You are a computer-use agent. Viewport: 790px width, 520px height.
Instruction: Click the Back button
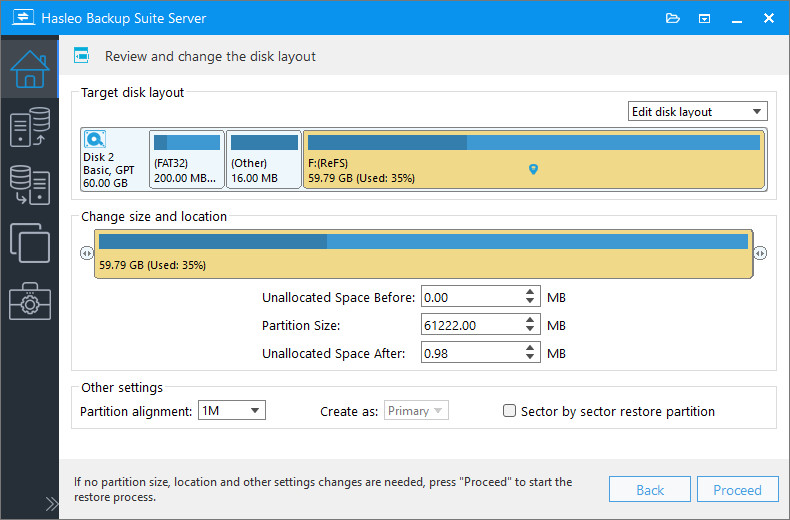pos(650,489)
